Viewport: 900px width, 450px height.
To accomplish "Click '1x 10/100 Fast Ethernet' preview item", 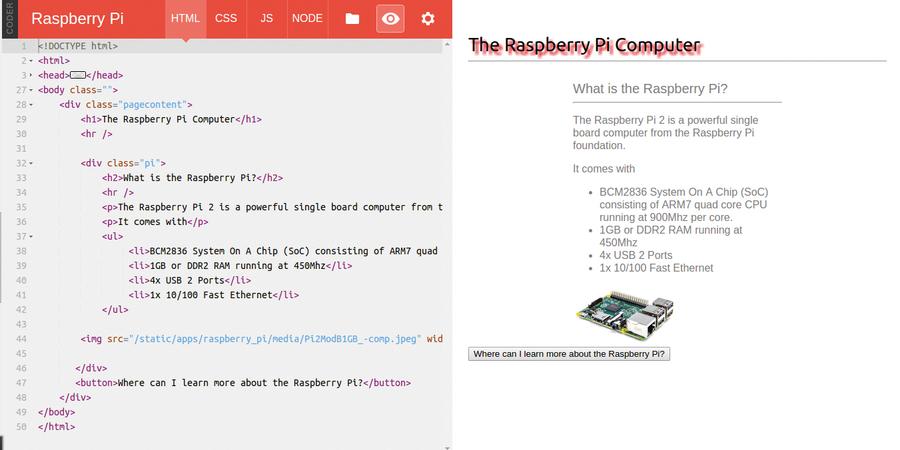I will 657,268.
